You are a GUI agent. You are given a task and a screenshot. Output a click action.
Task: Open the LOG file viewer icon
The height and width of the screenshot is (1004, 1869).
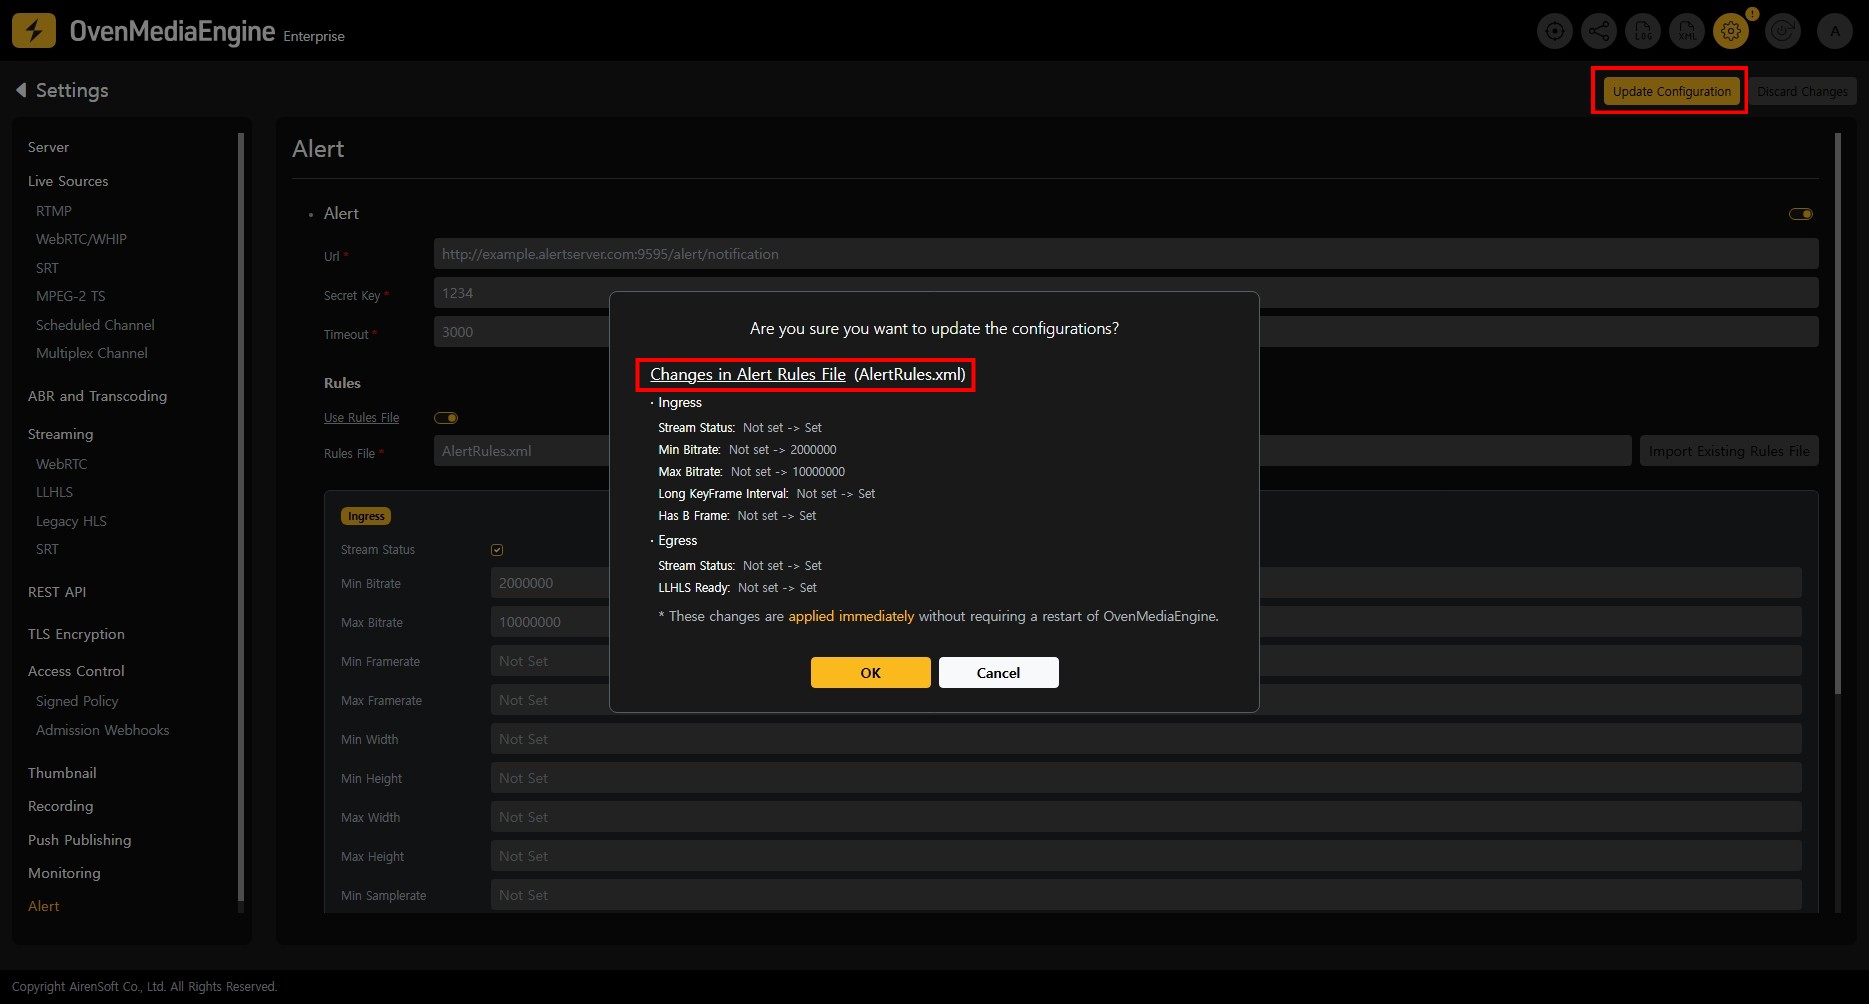click(1643, 31)
